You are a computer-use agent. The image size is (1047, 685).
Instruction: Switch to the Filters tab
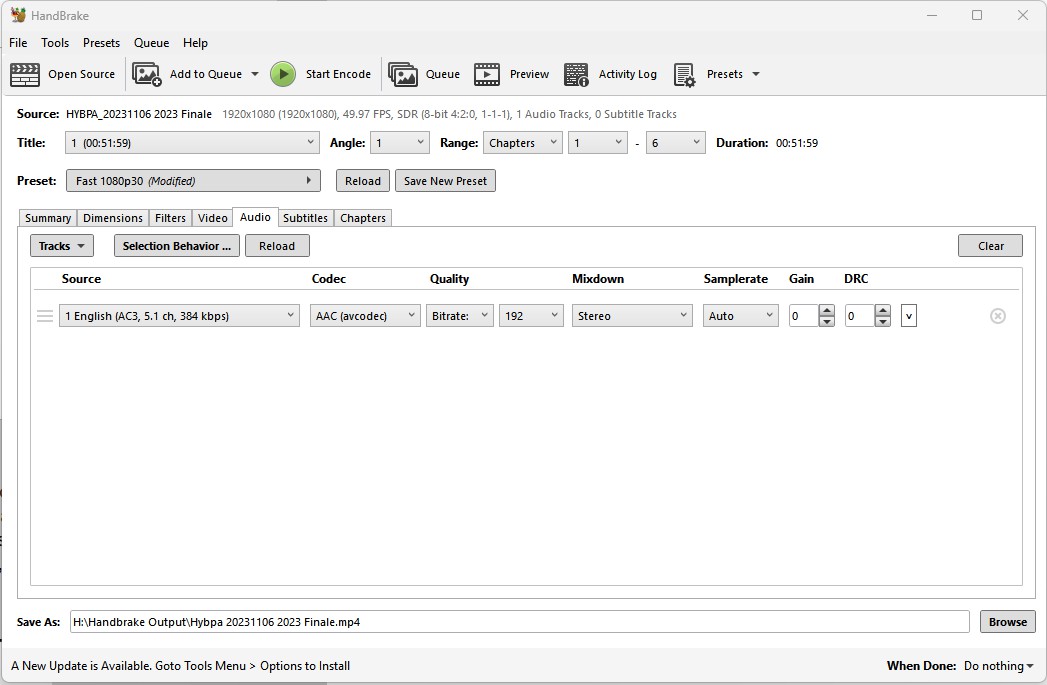[x=170, y=218]
